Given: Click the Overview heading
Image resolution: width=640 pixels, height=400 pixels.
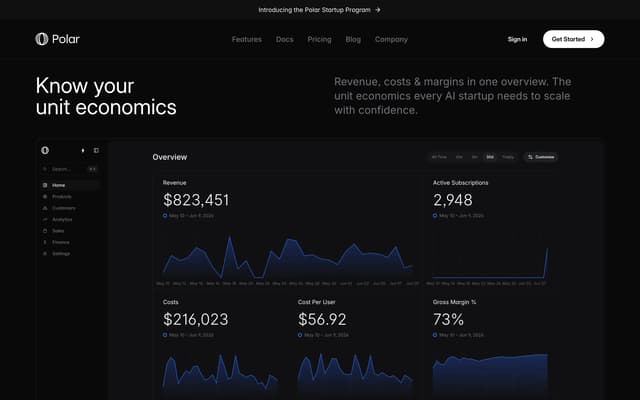Looking at the screenshot, I should coord(170,157).
